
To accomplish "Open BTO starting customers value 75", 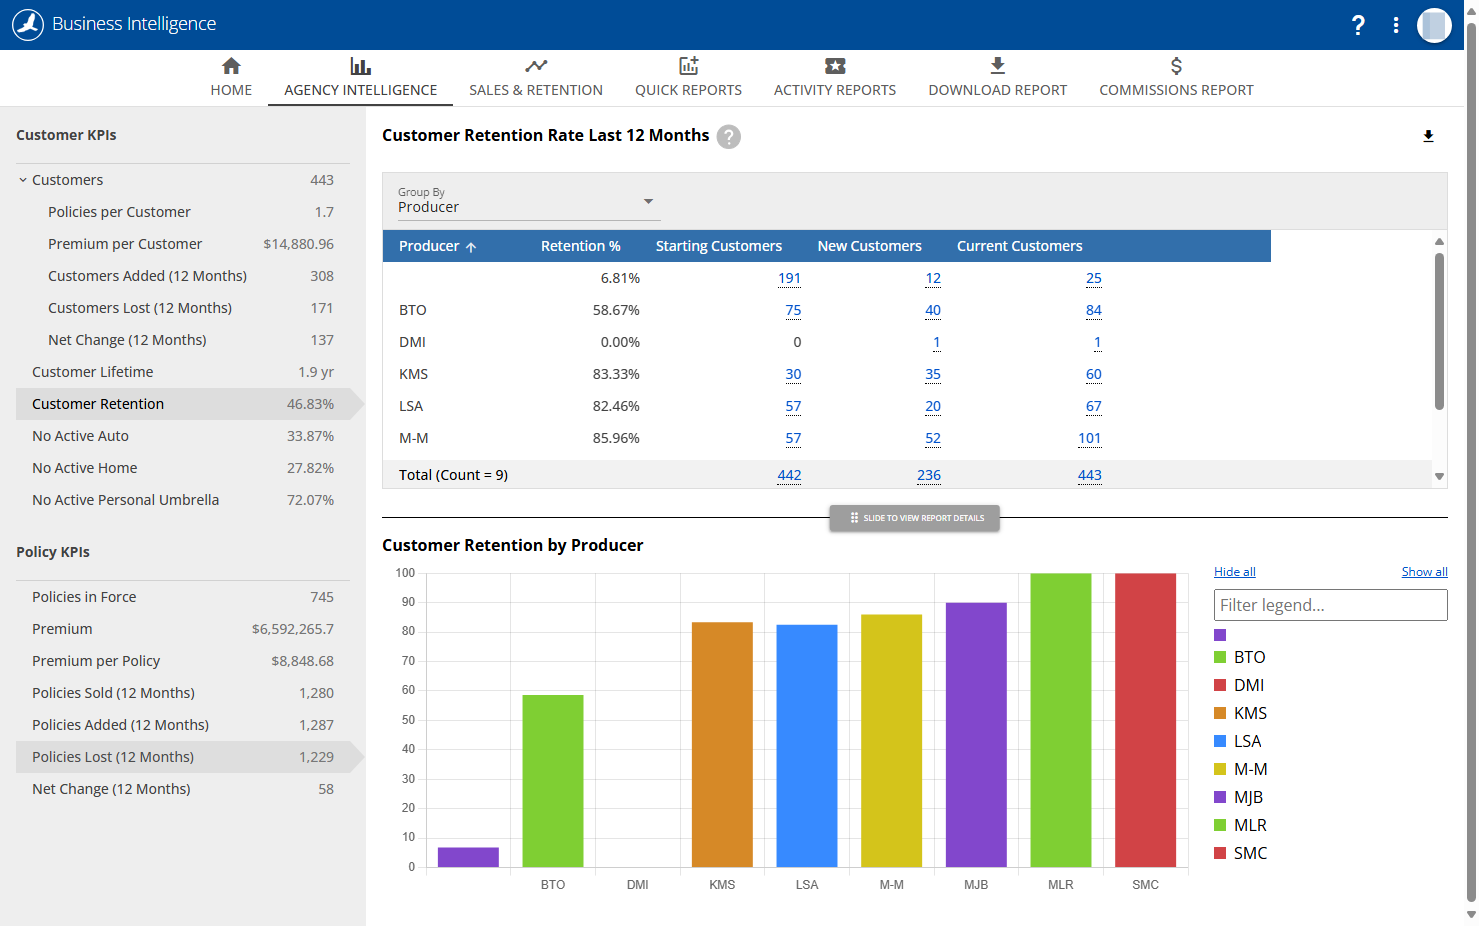I will 793,310.
